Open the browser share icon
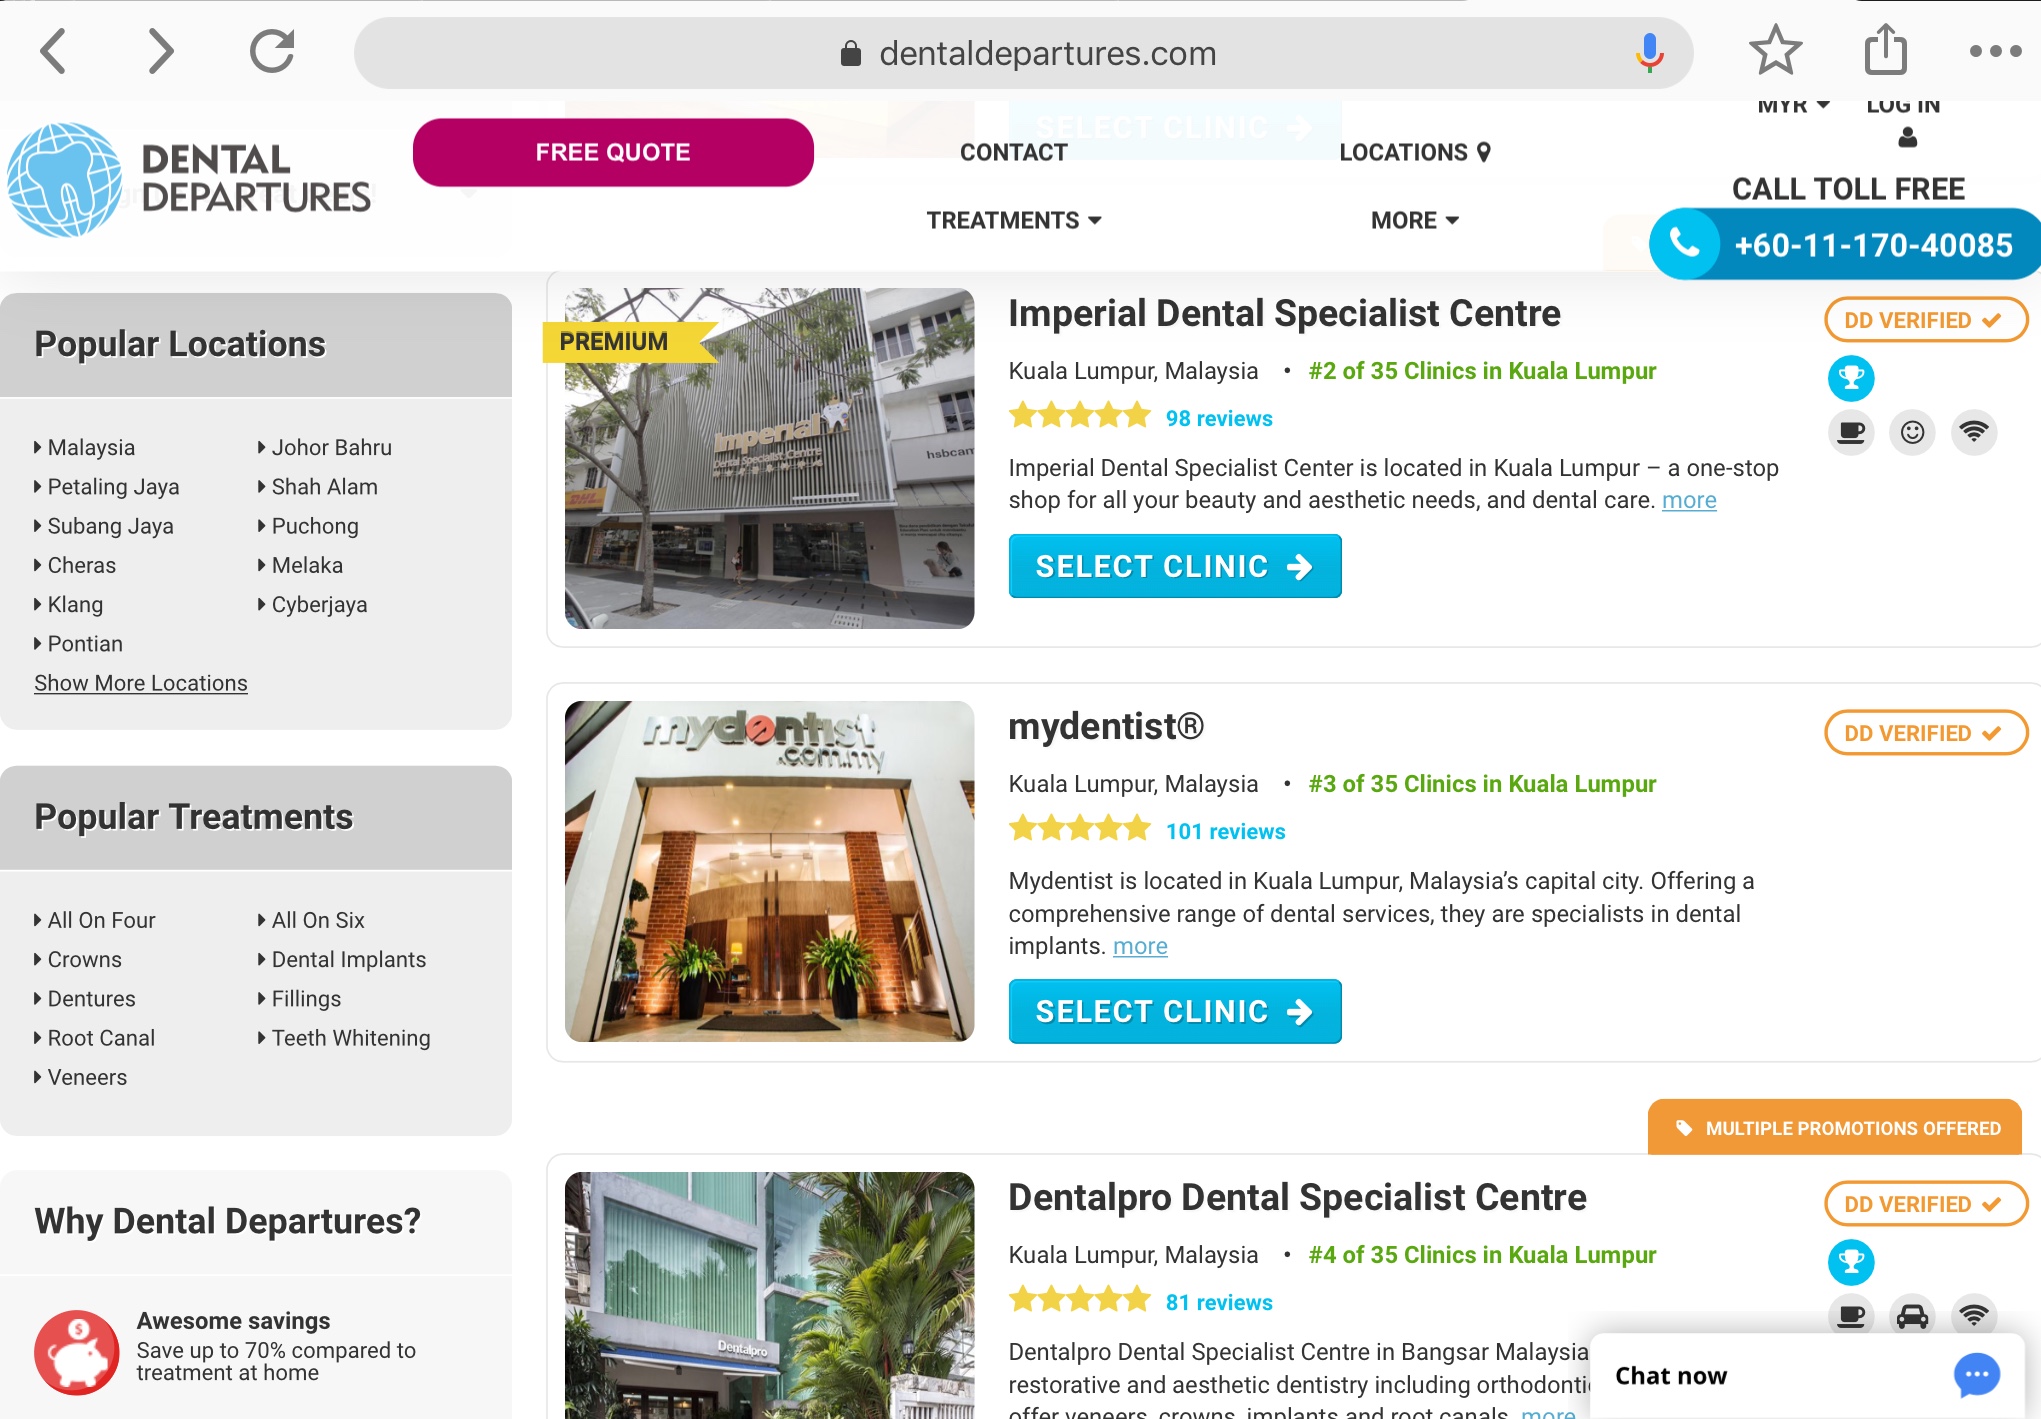The height and width of the screenshot is (1419, 2041). coord(1885,50)
